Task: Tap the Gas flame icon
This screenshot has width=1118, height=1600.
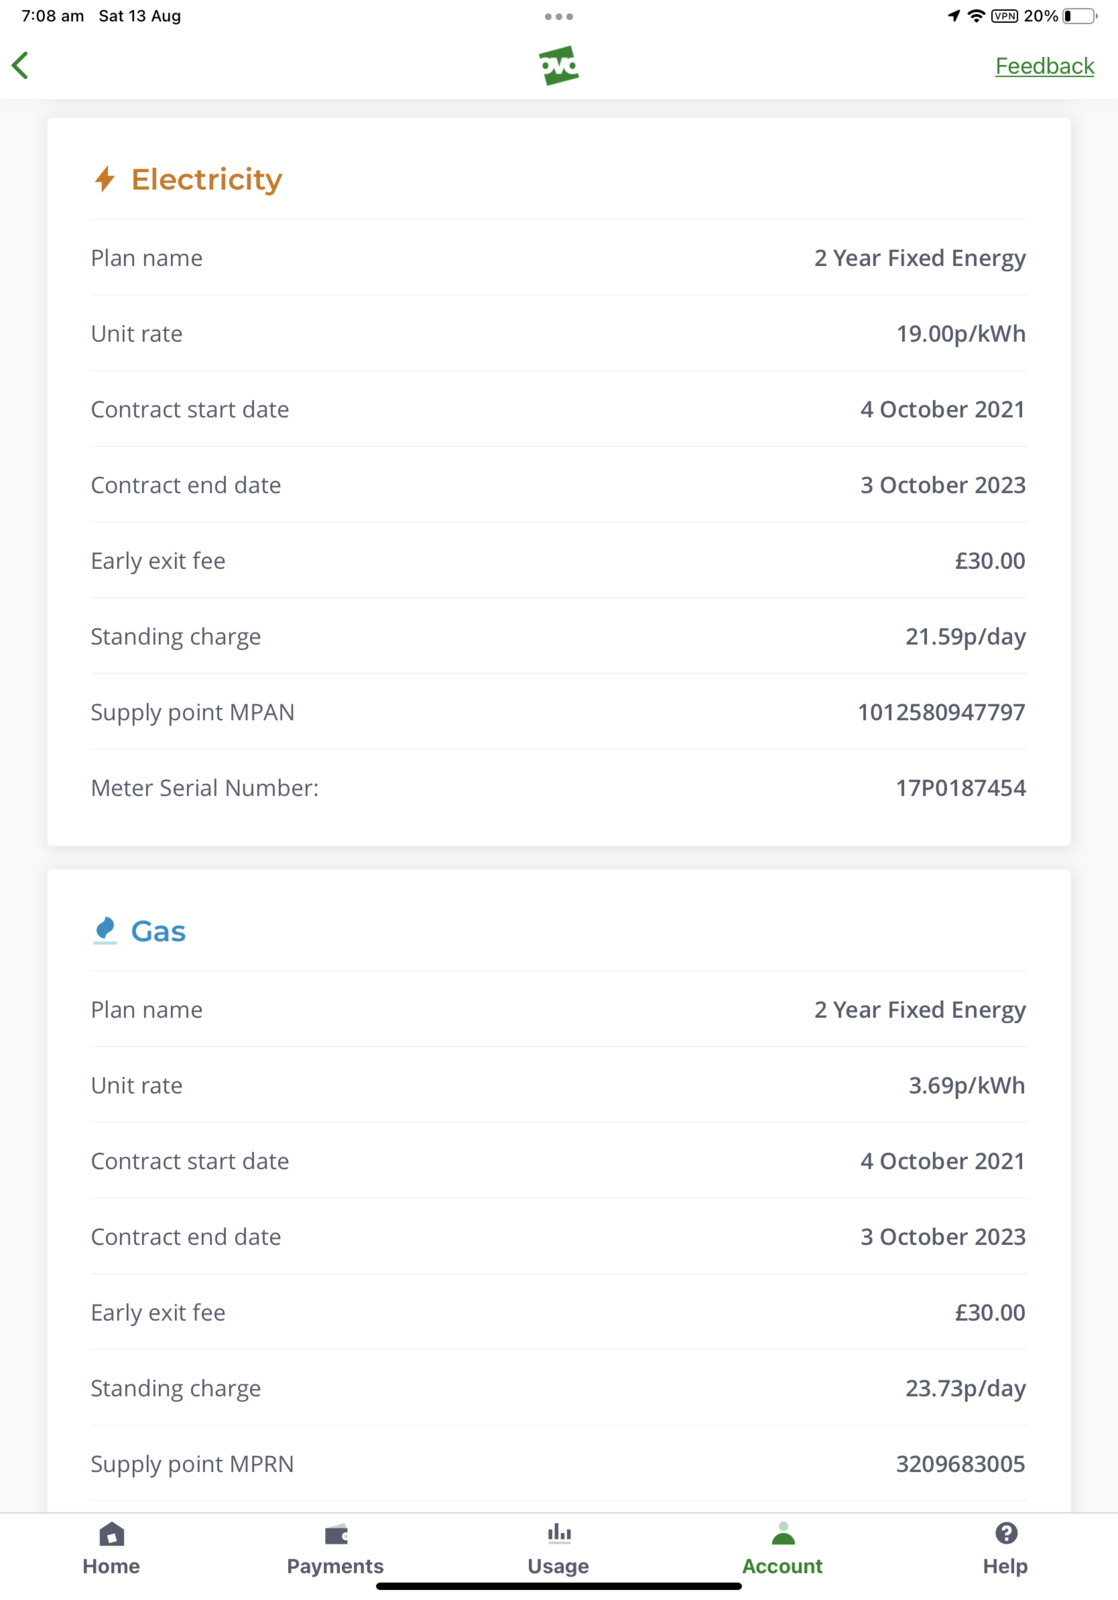Action: (105, 930)
